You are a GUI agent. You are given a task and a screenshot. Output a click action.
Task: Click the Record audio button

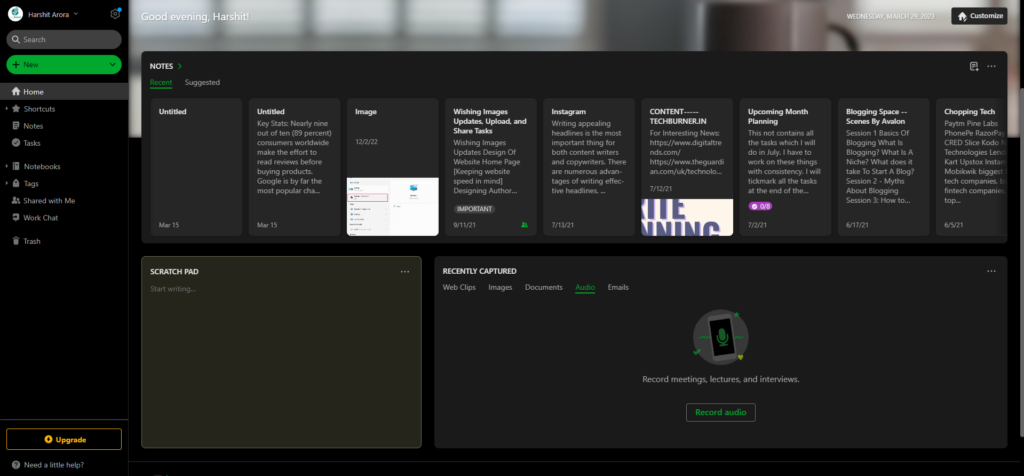(720, 412)
